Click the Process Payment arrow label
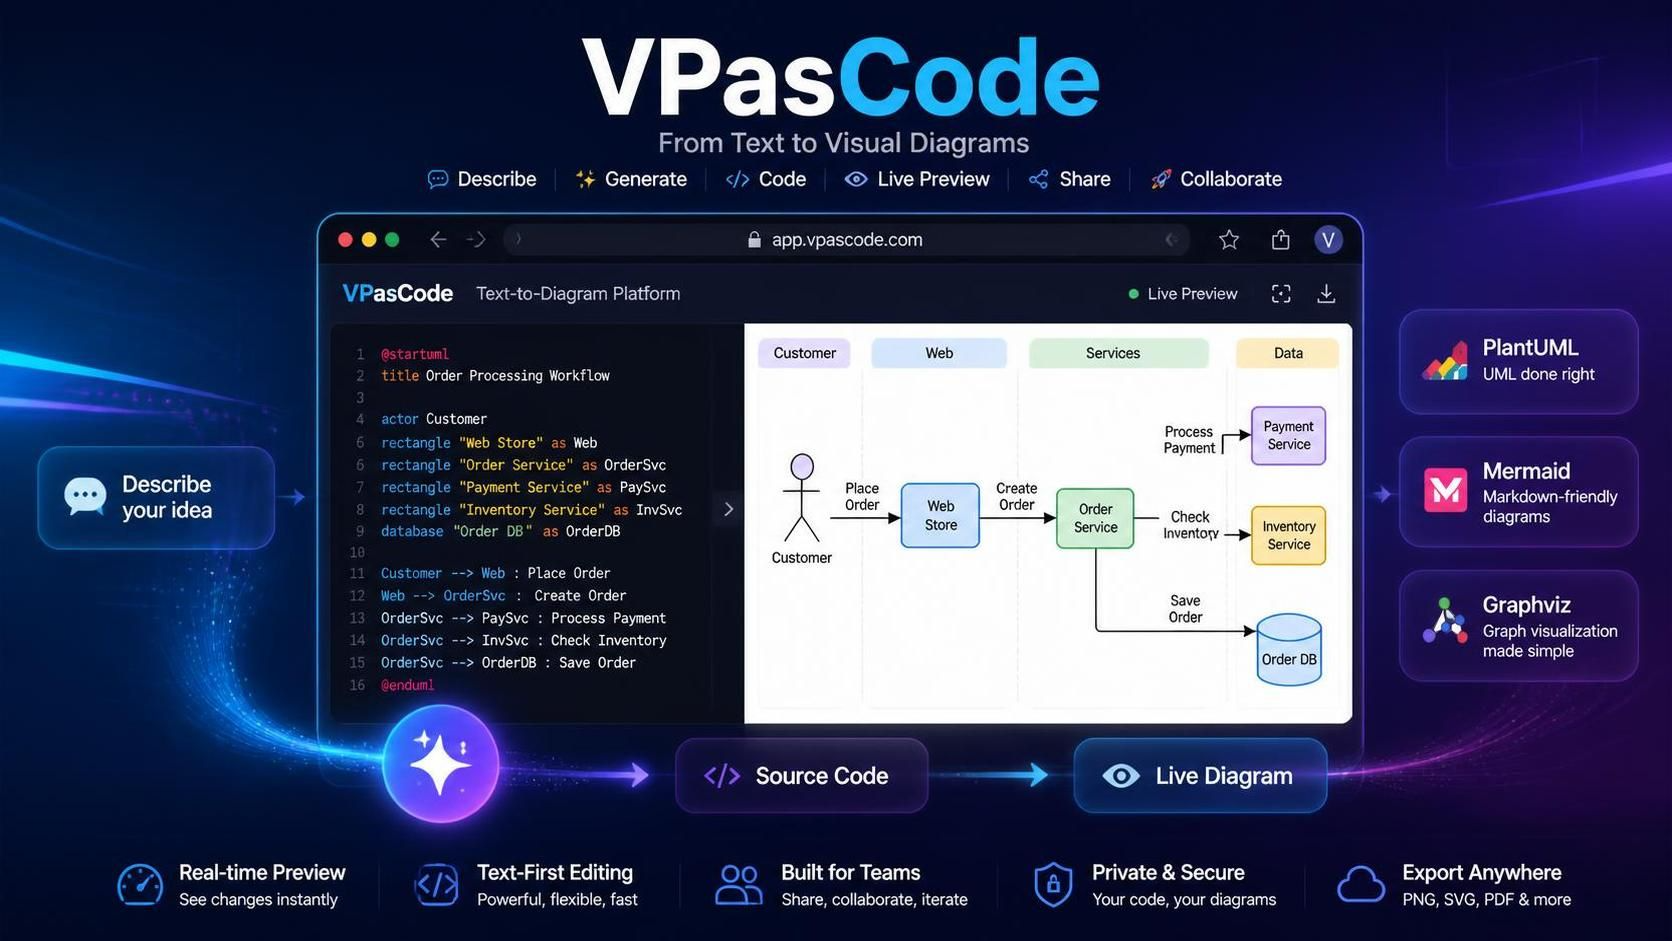This screenshot has height=941, width=1672. pyautogui.click(x=1189, y=440)
